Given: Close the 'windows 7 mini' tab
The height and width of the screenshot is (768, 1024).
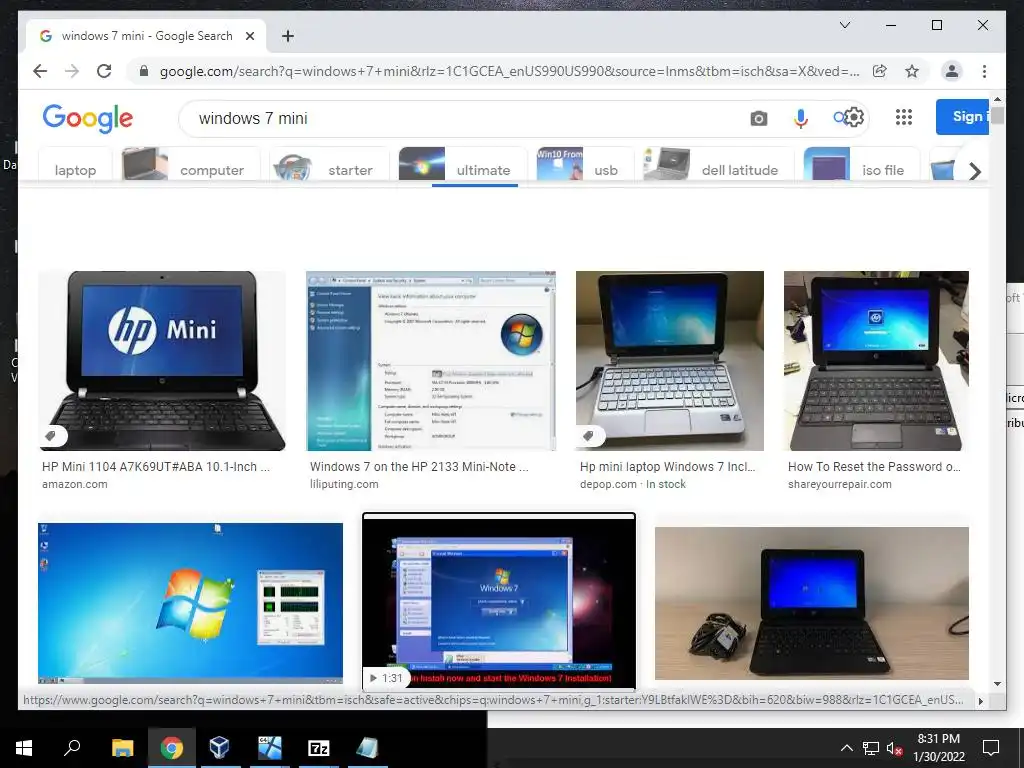Looking at the screenshot, I should point(249,36).
